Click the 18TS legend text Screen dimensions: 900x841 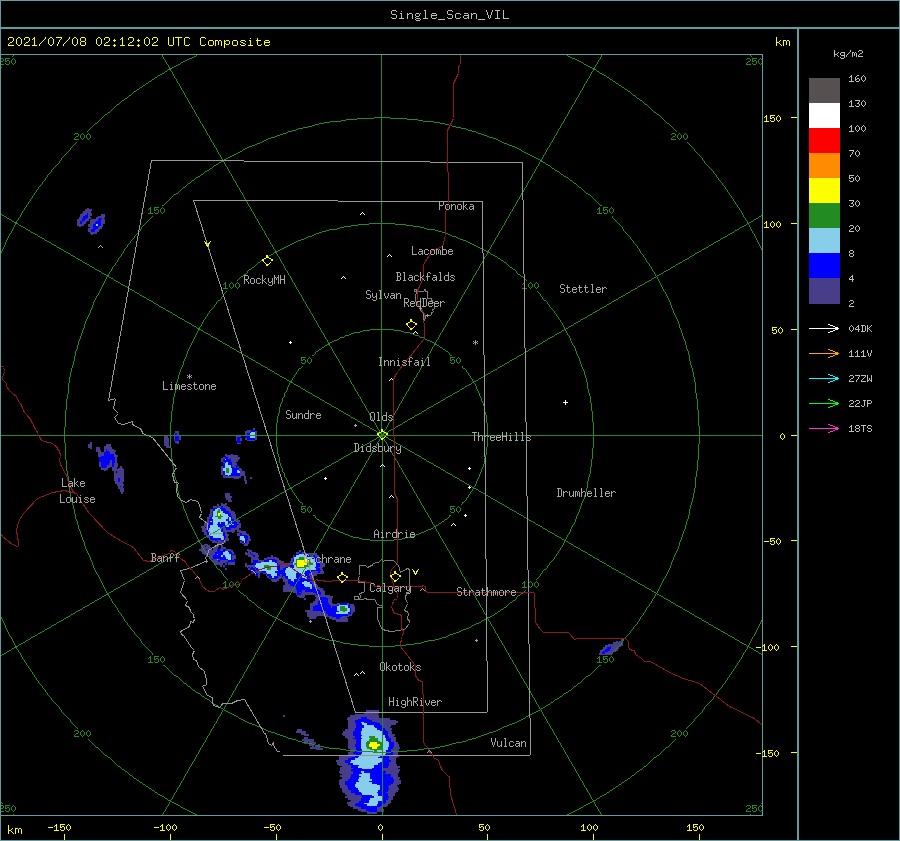[x=860, y=429]
